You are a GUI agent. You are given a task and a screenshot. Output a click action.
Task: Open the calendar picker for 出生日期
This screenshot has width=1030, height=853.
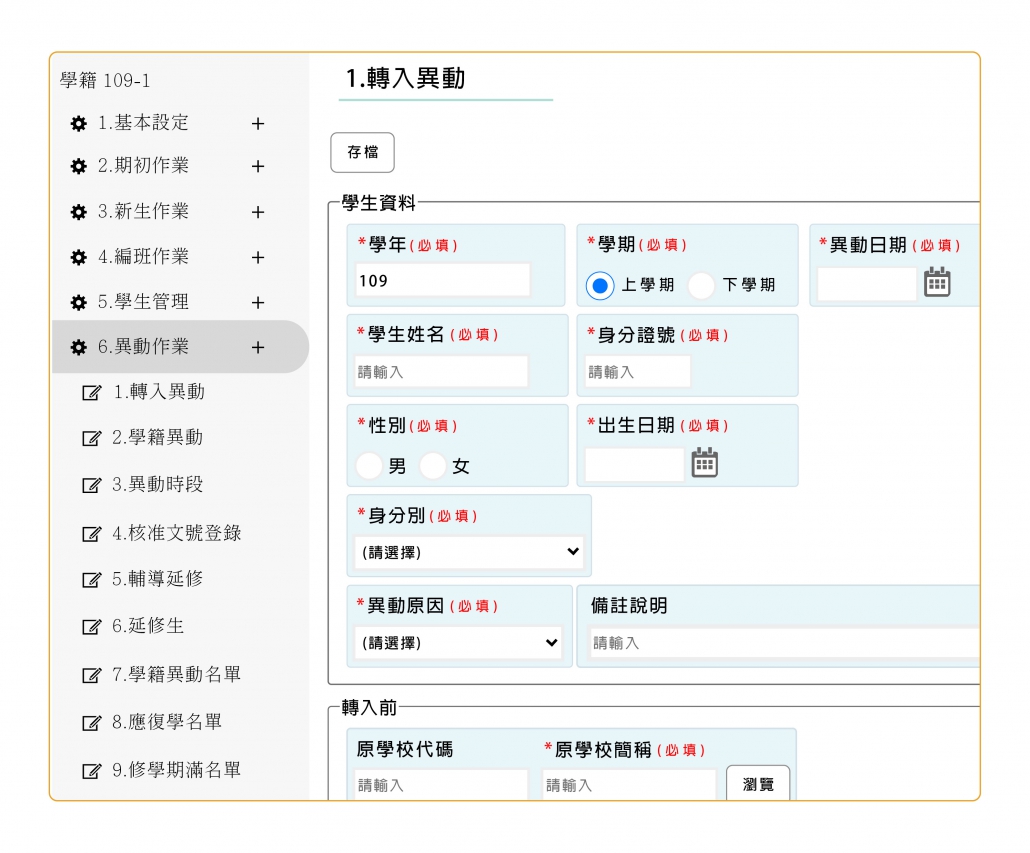click(704, 463)
